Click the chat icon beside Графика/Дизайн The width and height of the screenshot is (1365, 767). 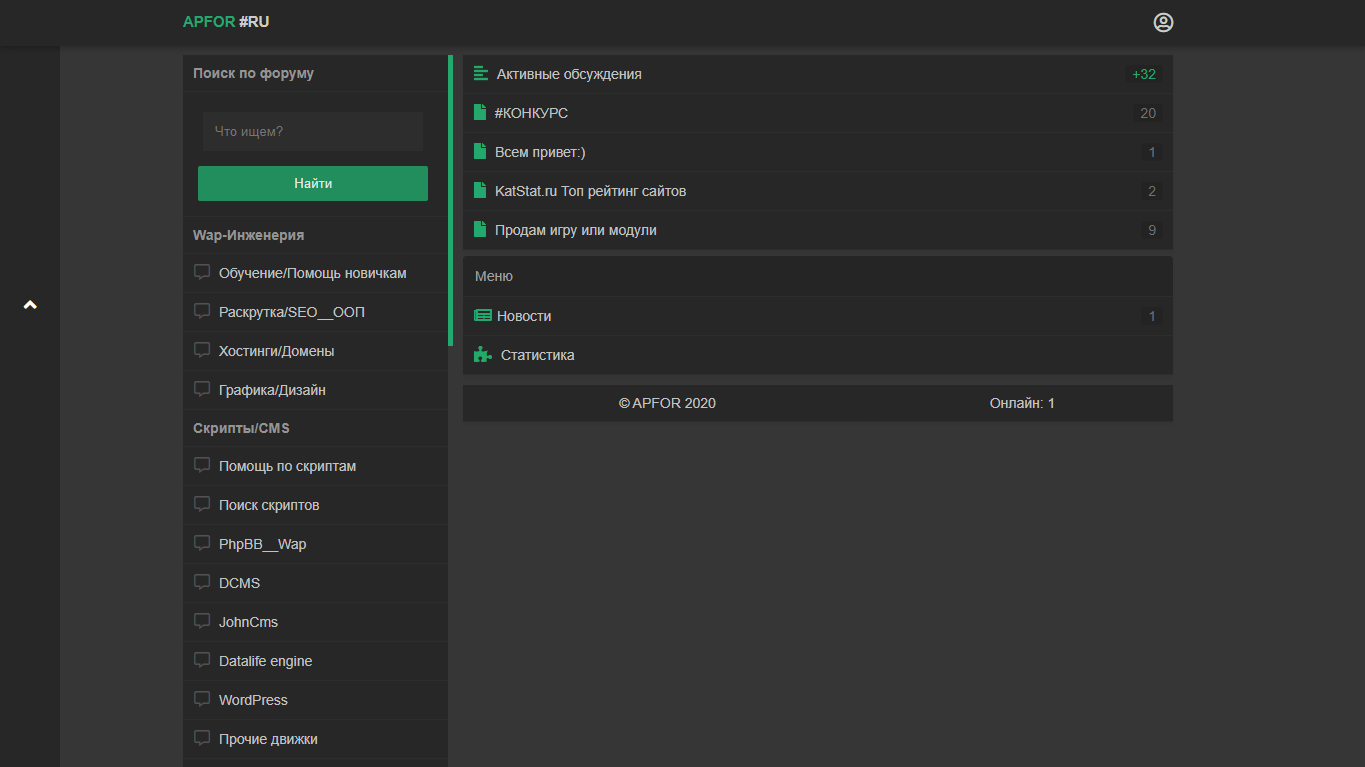[x=202, y=389]
